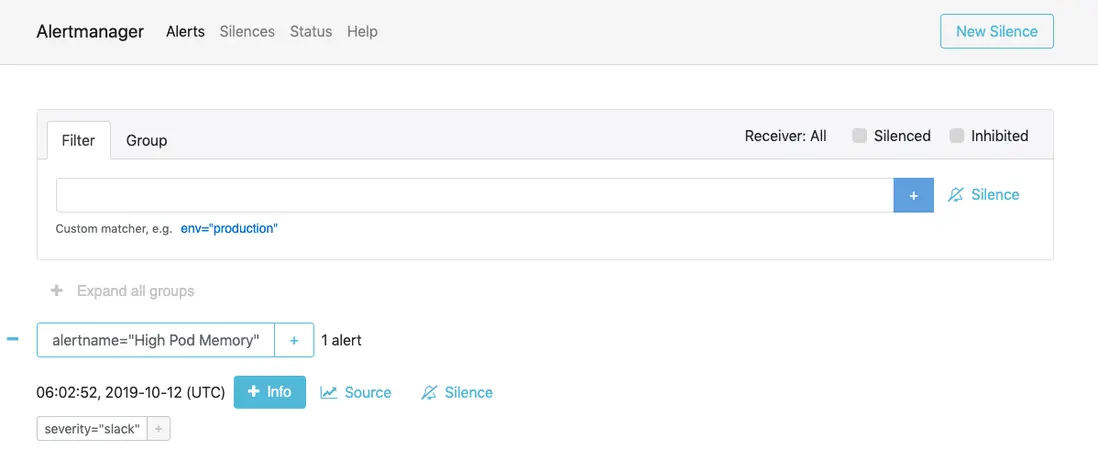Click the Silence link beside filter bar

coord(983,195)
